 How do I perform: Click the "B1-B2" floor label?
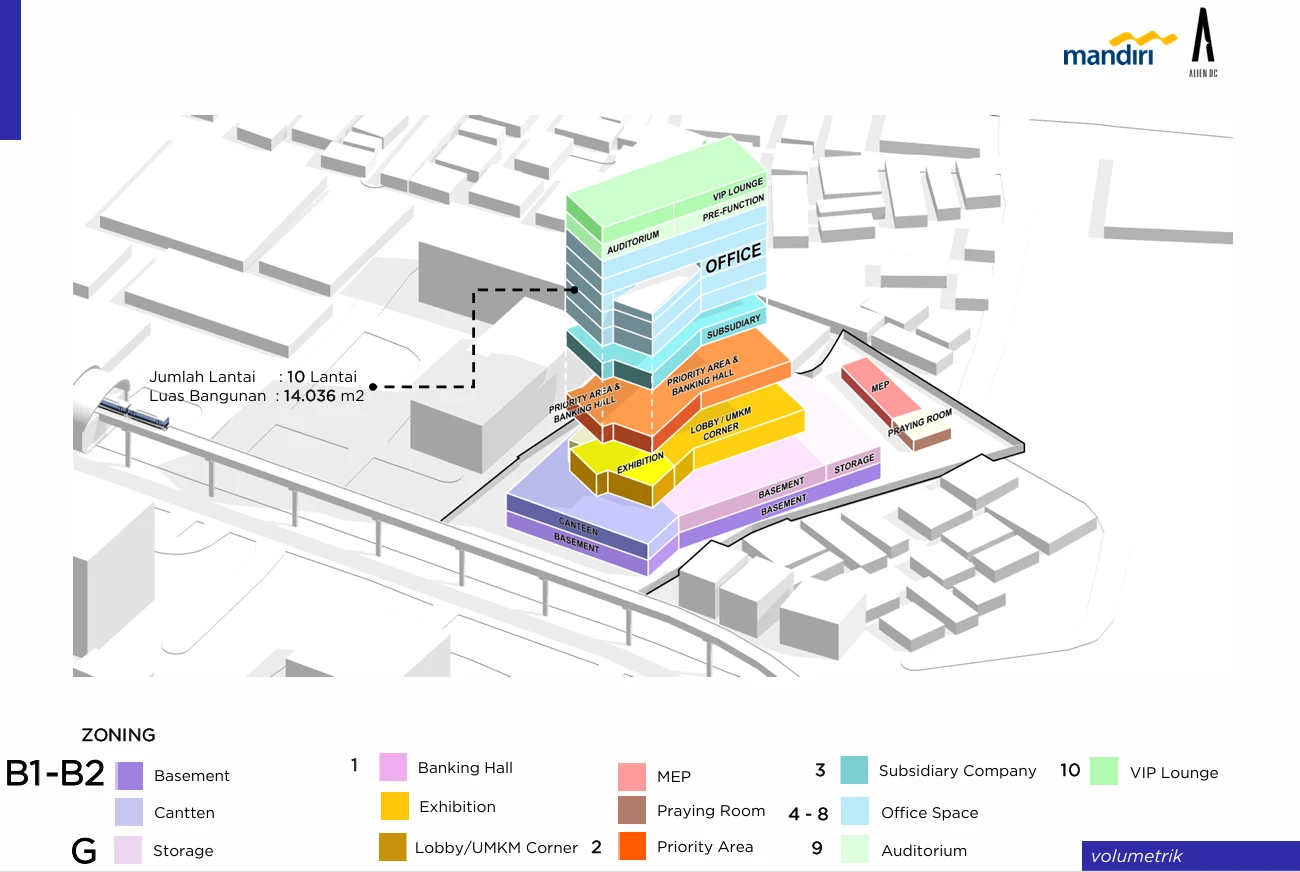(x=55, y=774)
